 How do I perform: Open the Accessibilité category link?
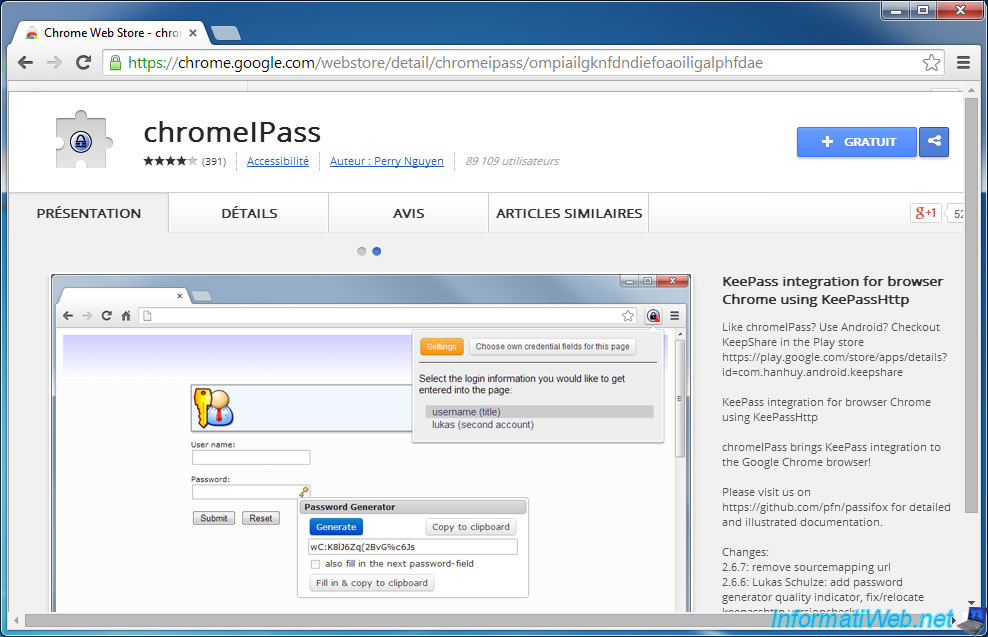[278, 161]
